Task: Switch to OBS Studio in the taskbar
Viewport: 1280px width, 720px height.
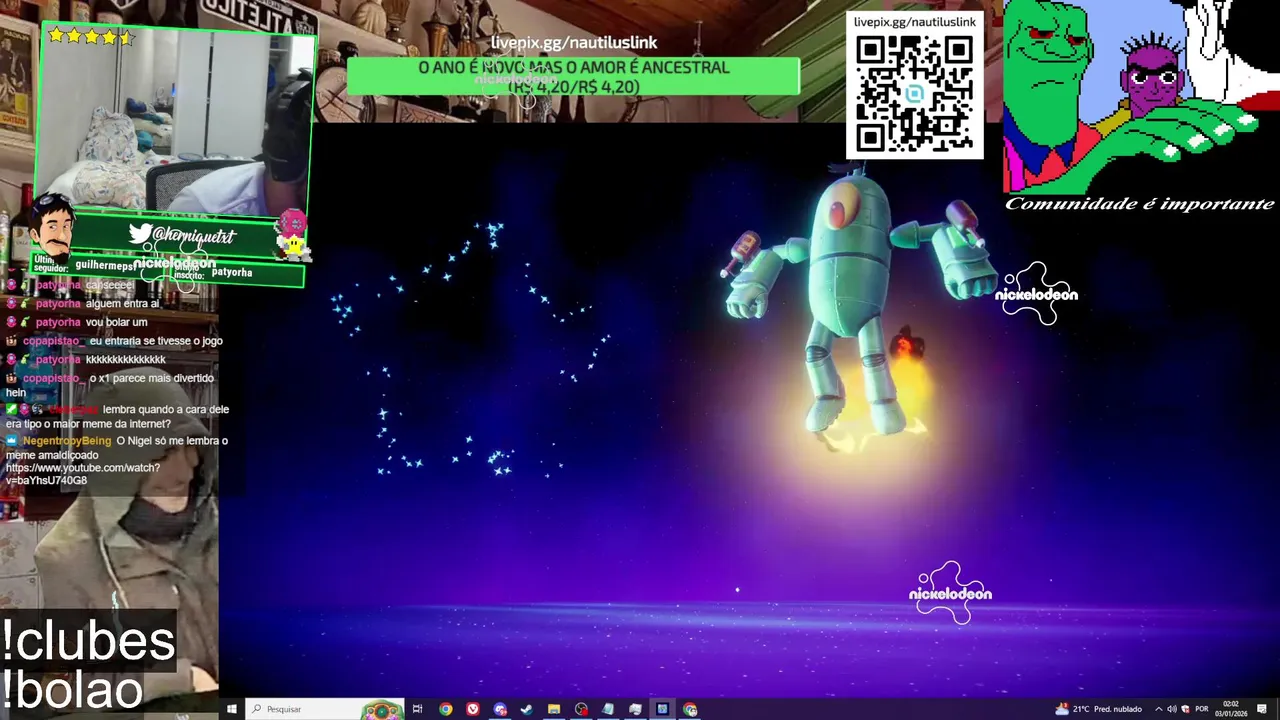Action: click(x=581, y=709)
